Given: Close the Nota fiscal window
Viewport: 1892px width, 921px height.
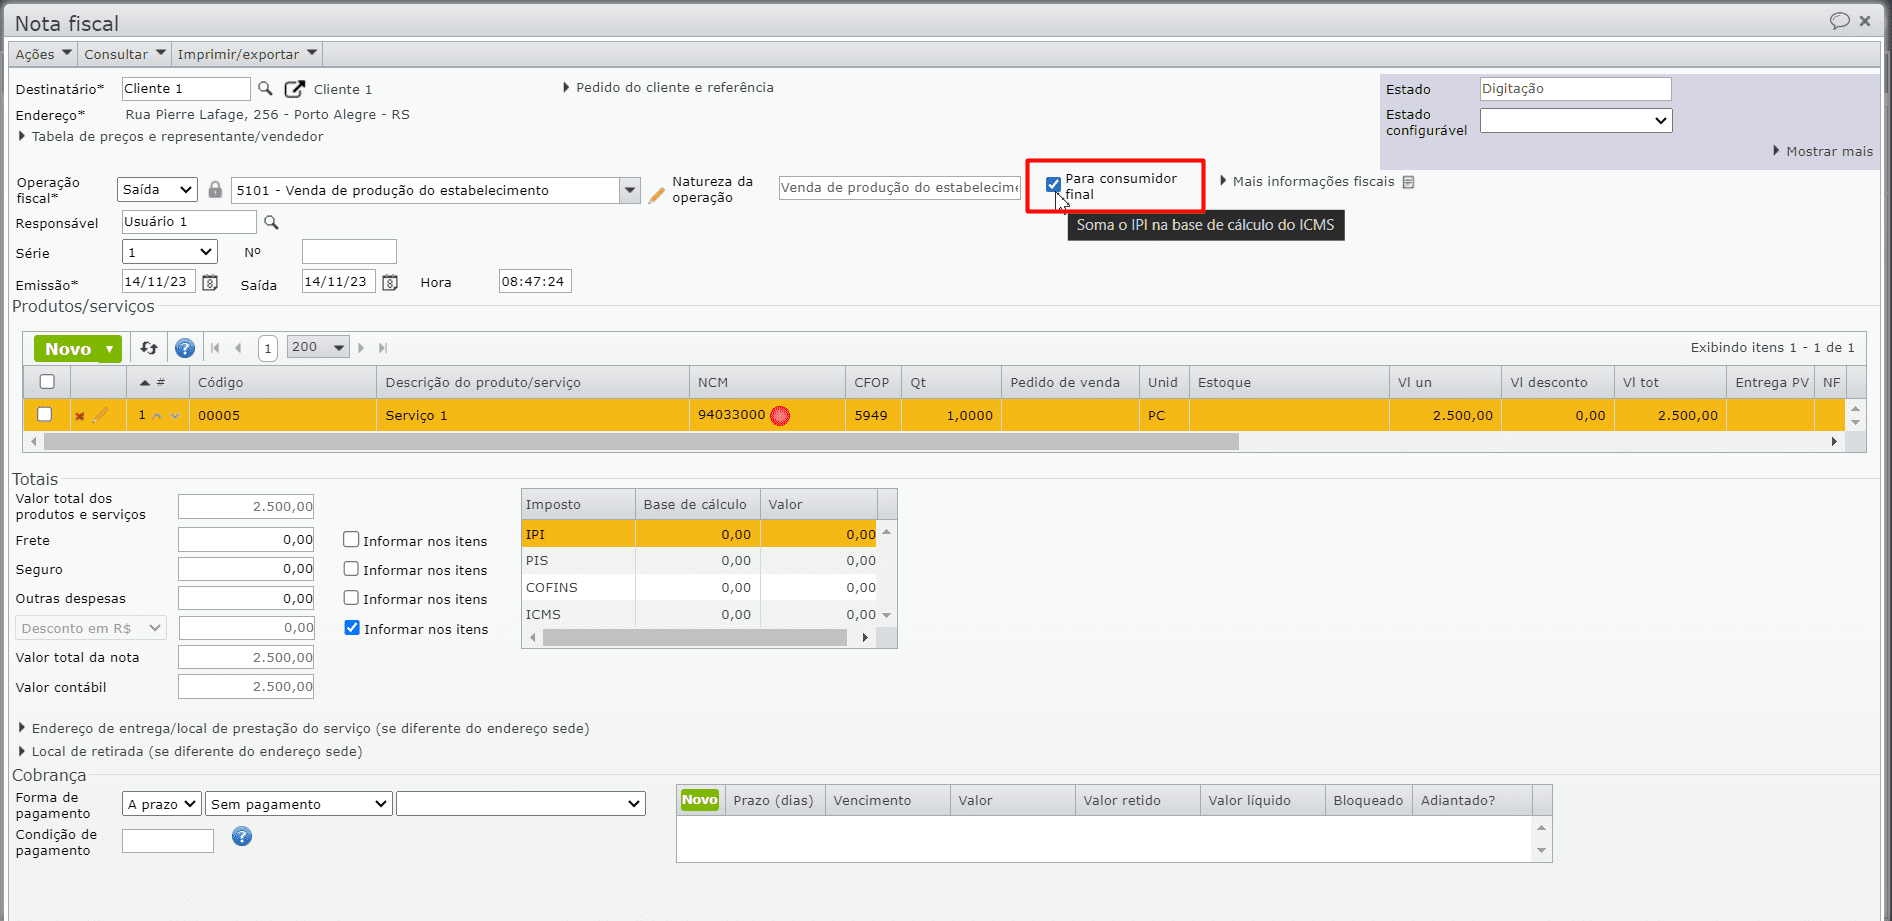Looking at the screenshot, I should click(1865, 21).
